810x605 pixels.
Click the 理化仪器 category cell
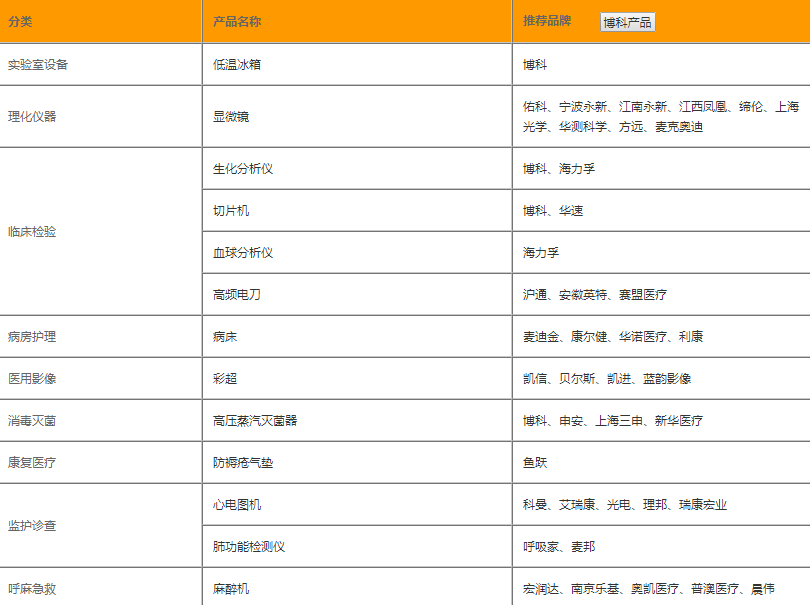101,116
